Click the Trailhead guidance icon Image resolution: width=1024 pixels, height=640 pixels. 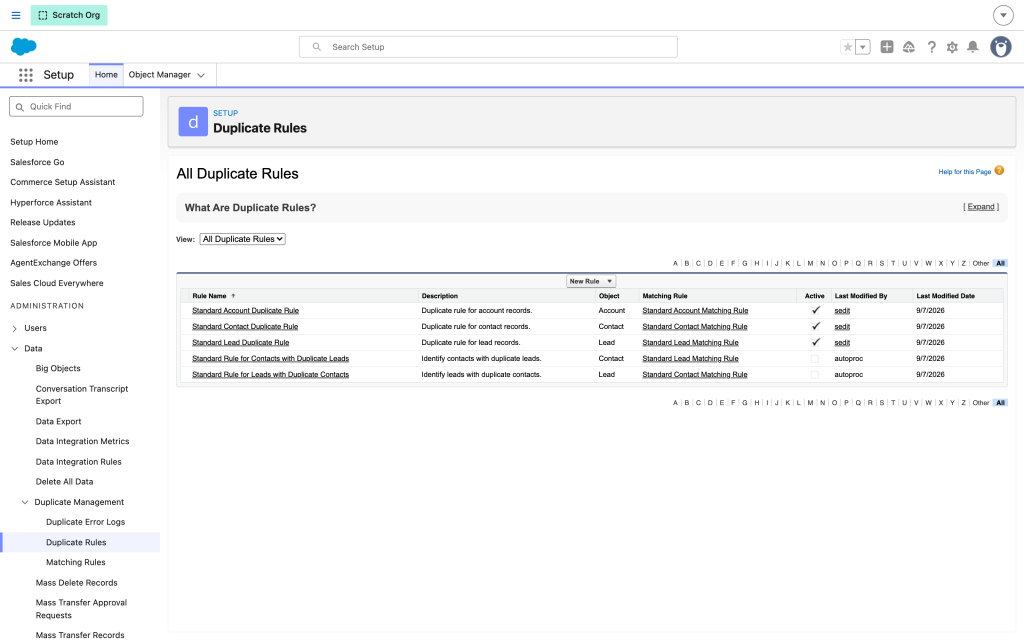908,47
